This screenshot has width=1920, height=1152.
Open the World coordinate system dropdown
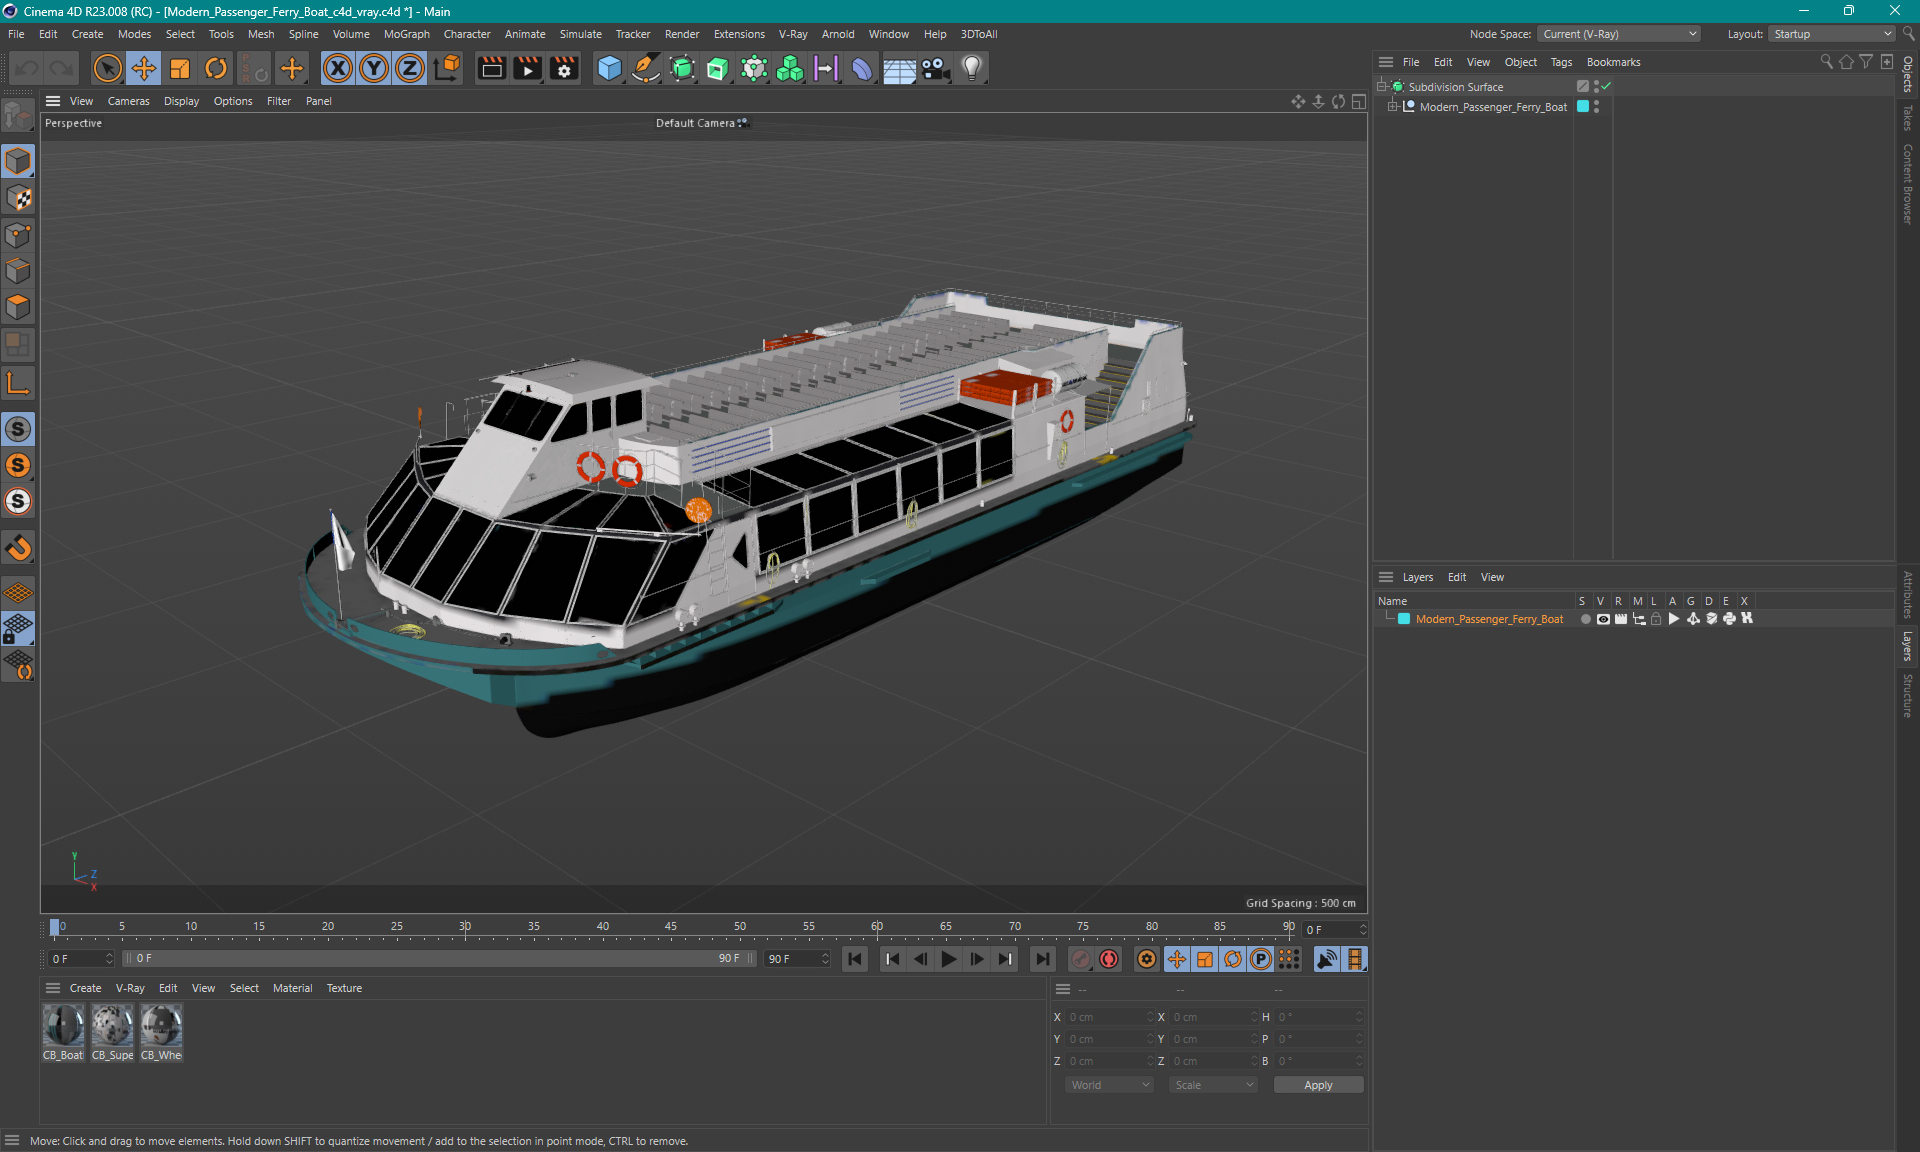tap(1110, 1085)
